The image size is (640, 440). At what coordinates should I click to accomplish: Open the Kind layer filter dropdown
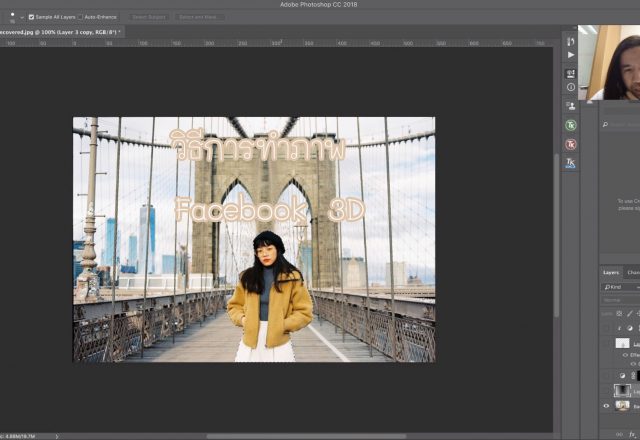coord(620,287)
